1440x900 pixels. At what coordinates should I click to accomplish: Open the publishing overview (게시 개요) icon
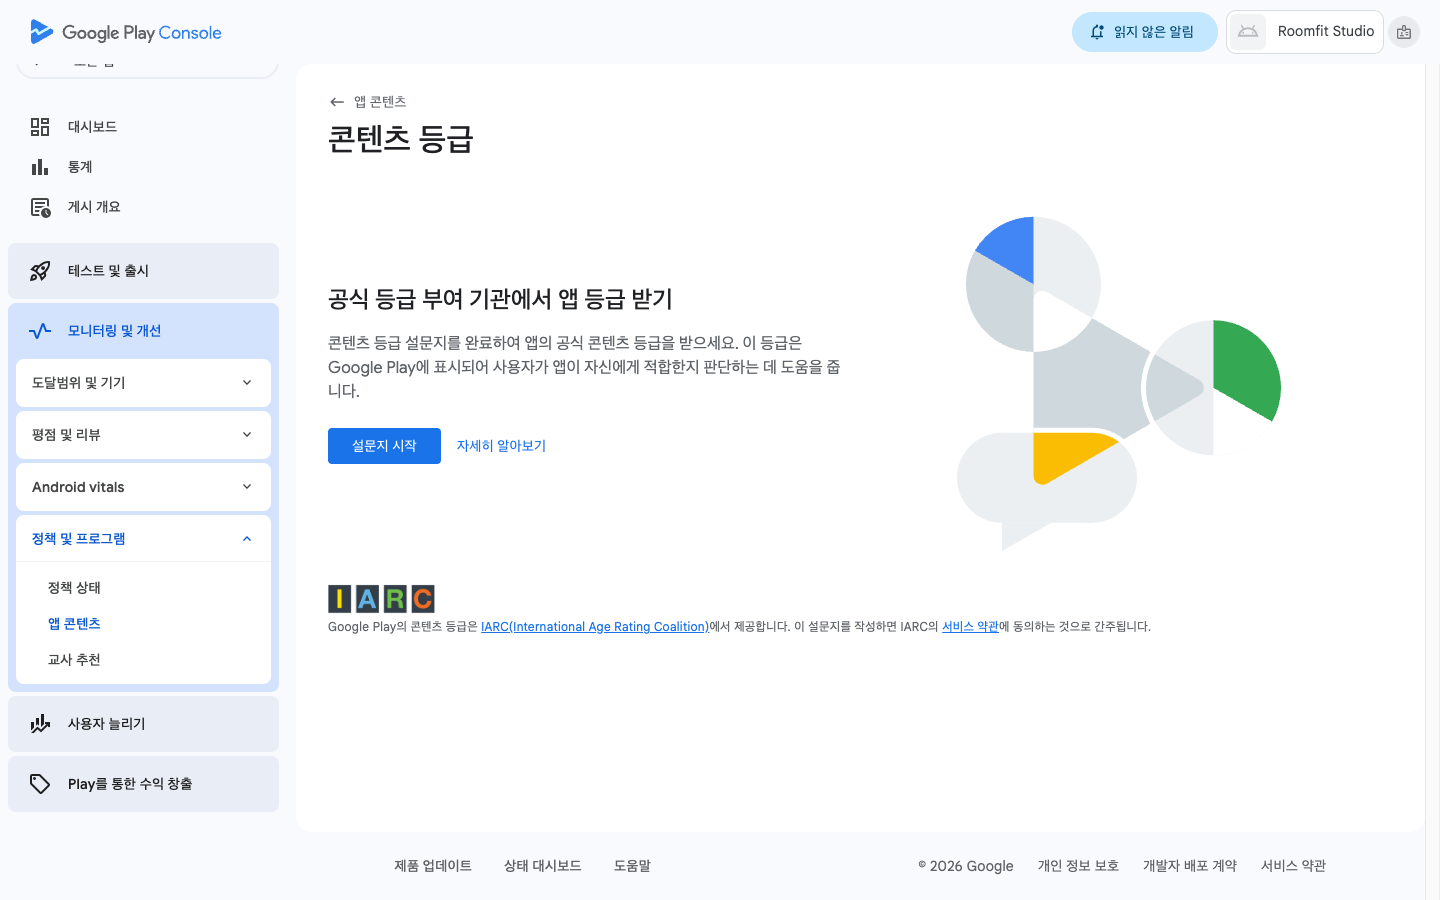(40, 207)
